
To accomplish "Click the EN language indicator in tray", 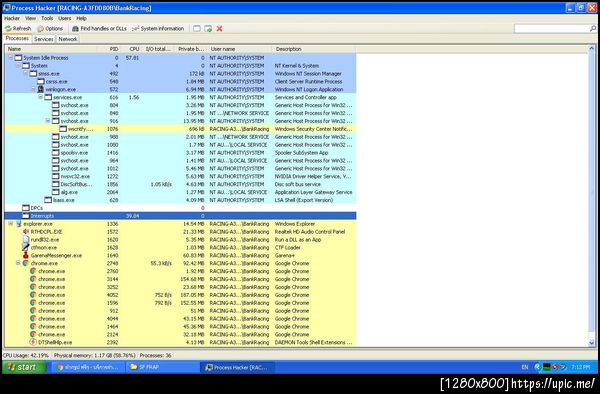I will (x=525, y=367).
